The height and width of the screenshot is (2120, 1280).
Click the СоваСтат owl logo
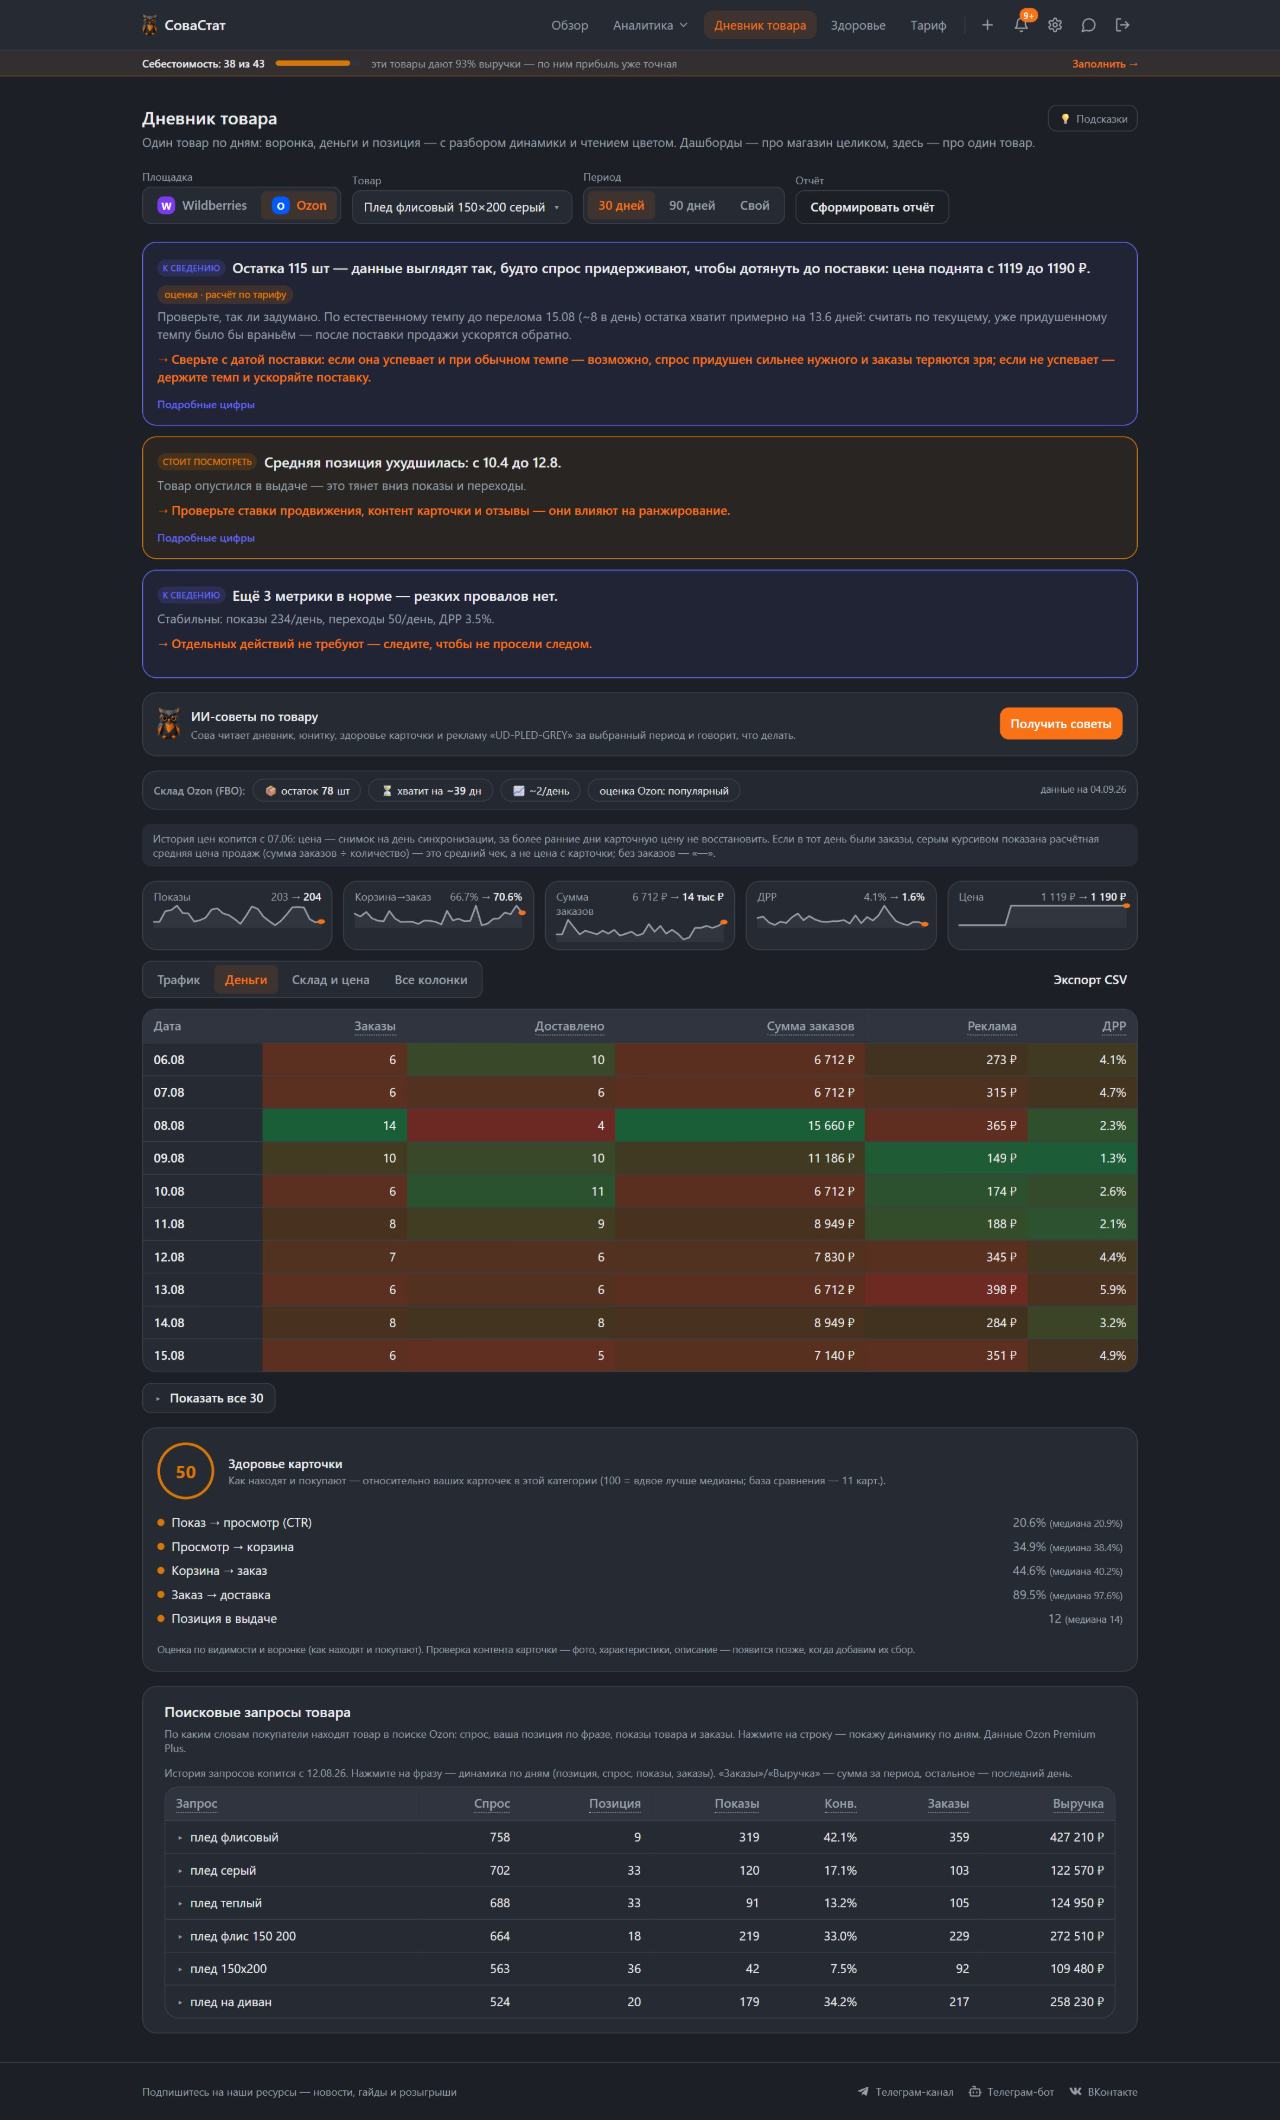click(x=150, y=25)
